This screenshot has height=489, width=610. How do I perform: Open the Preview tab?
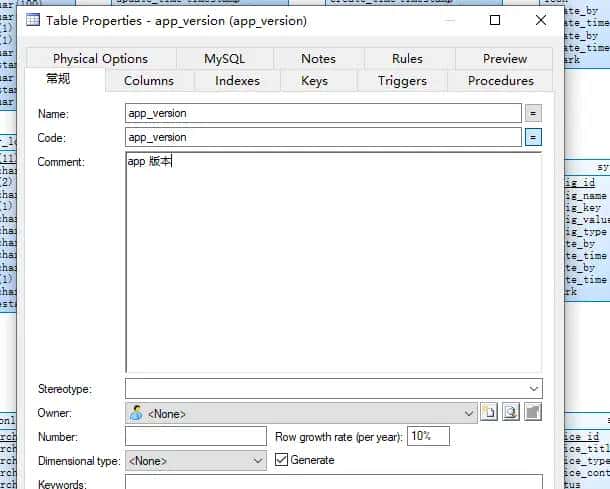click(505, 59)
